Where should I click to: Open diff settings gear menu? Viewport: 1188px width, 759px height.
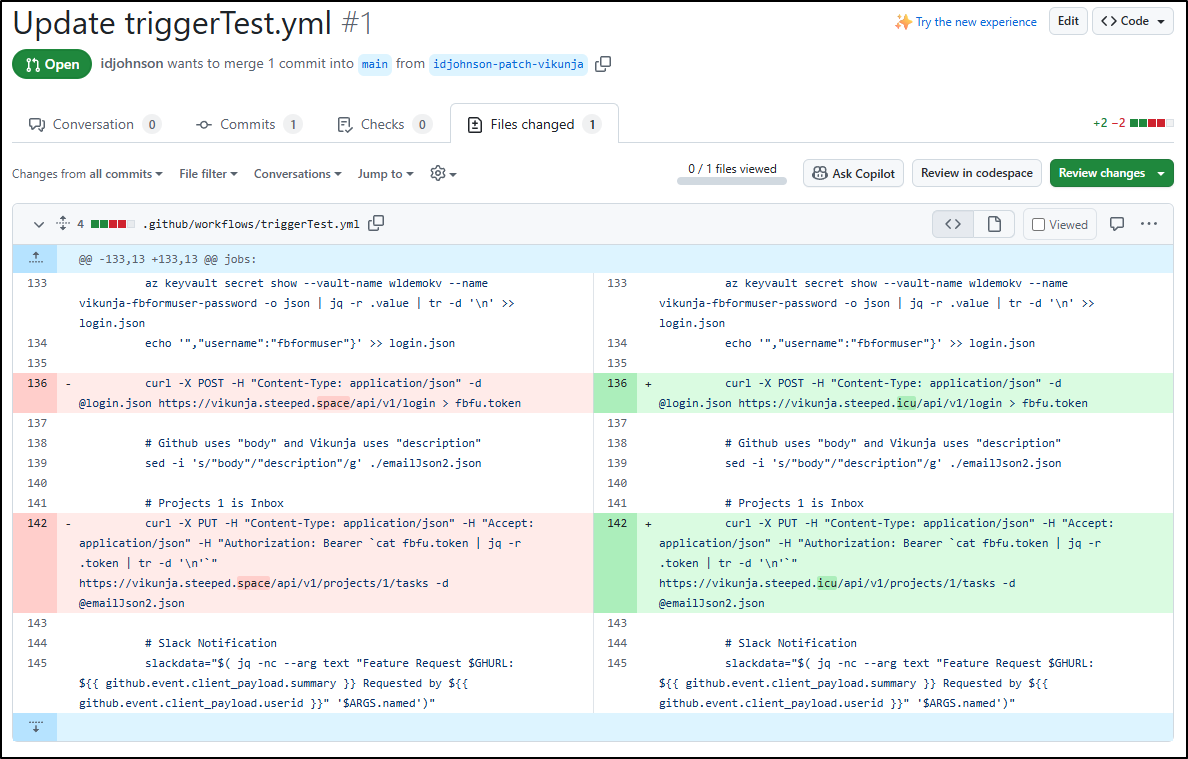[442, 174]
